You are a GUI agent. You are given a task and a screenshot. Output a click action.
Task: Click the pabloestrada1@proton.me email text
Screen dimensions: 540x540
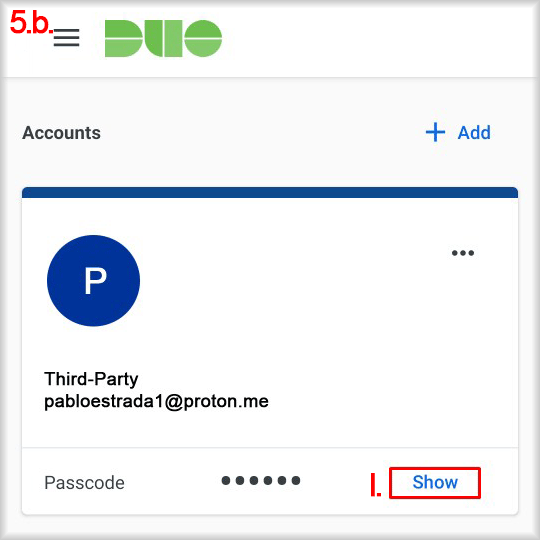pyautogui.click(x=156, y=402)
